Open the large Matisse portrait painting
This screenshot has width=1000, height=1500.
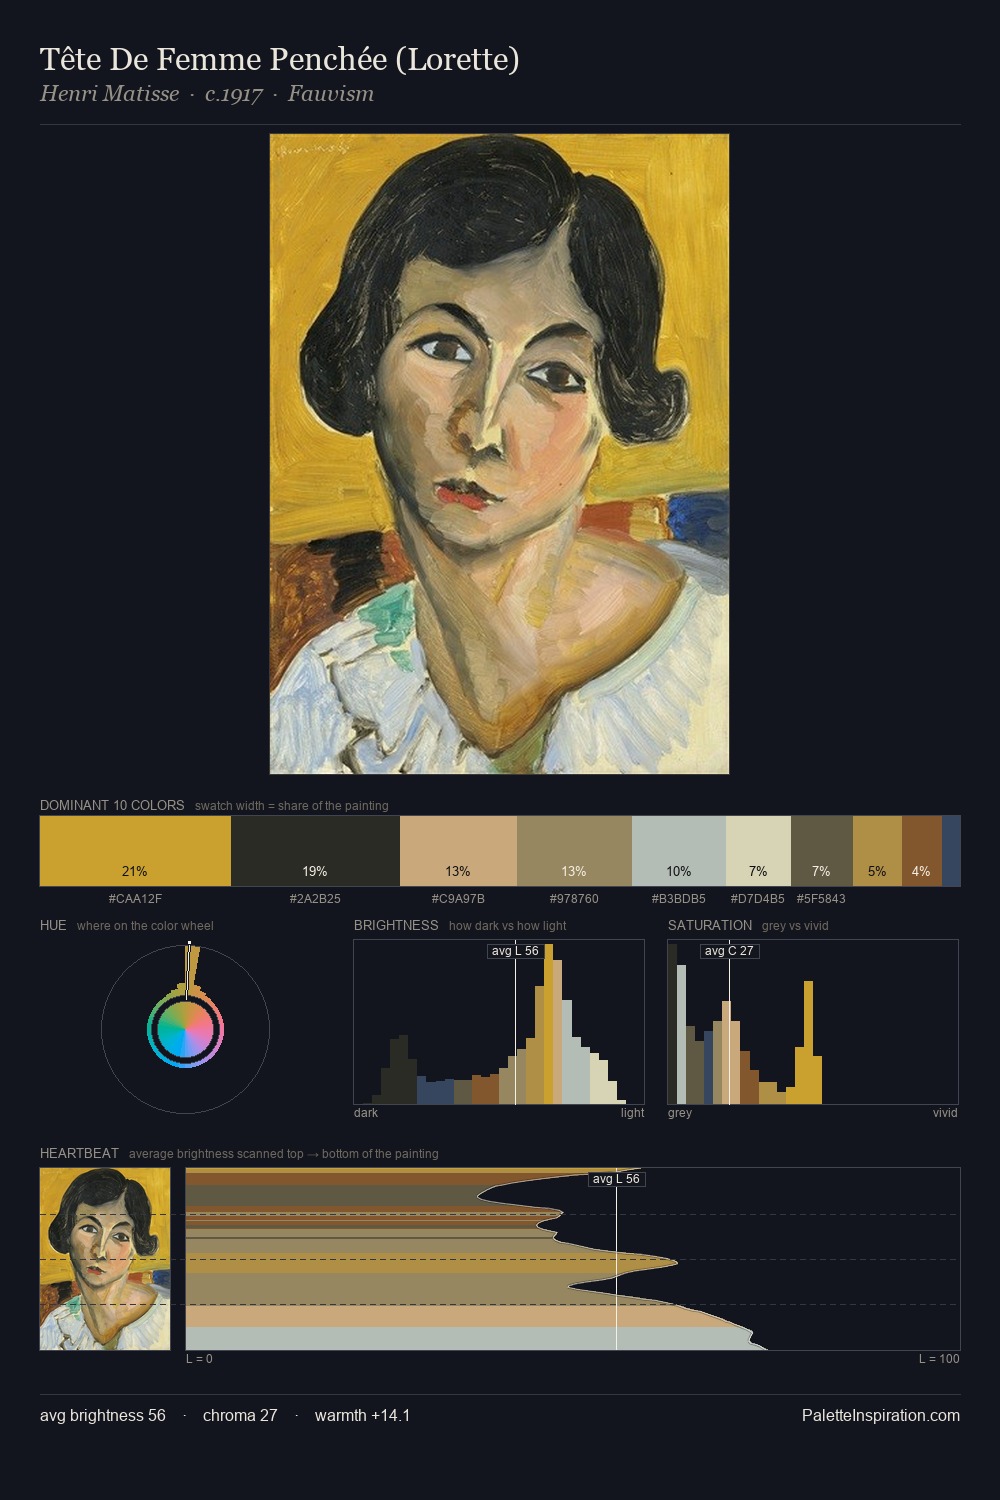point(499,454)
